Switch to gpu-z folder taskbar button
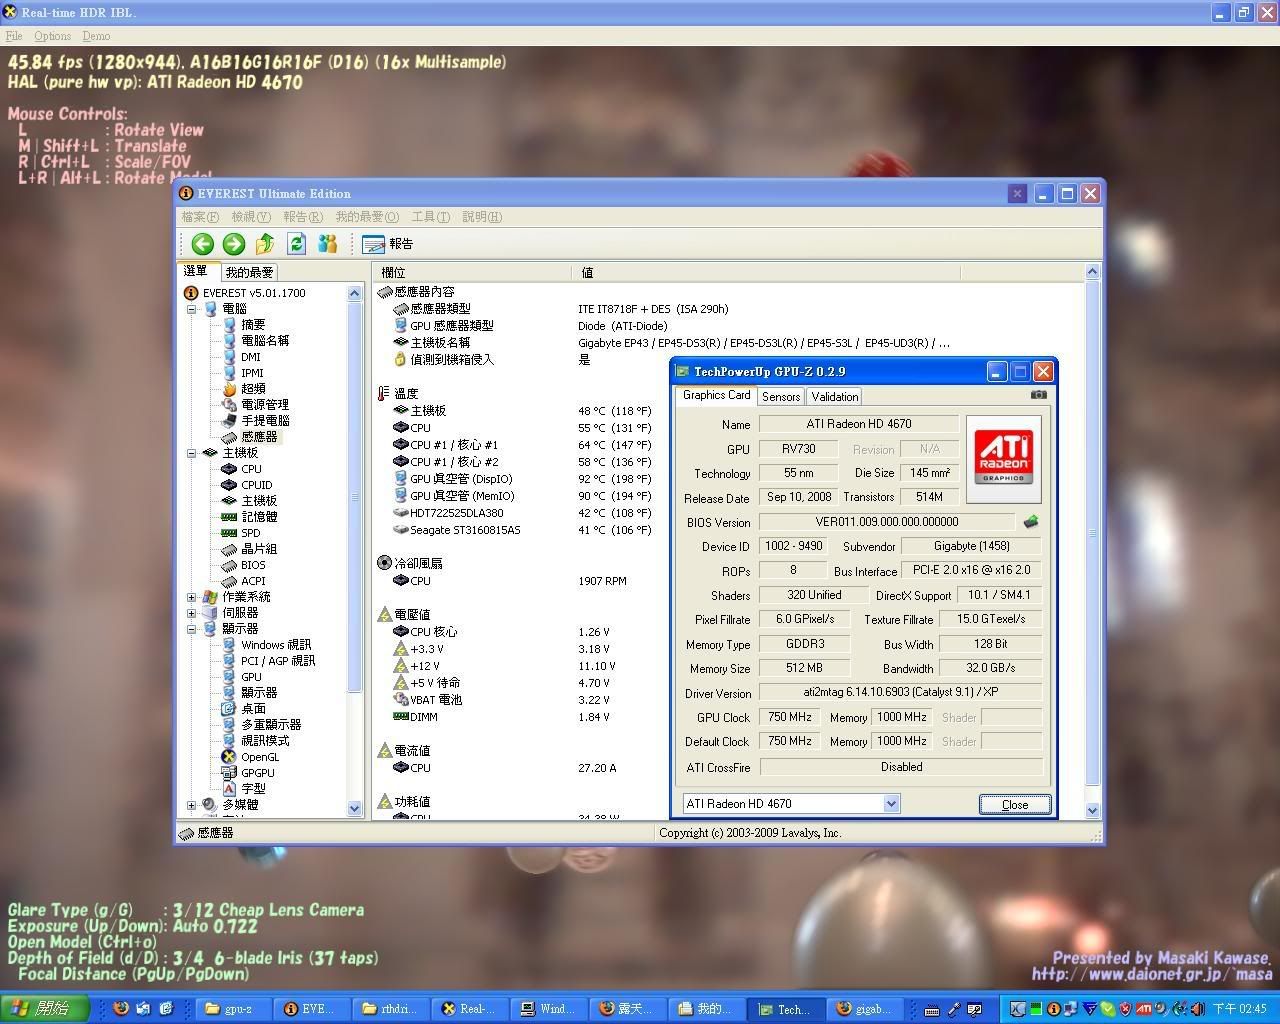This screenshot has width=1280, height=1024. (233, 1009)
